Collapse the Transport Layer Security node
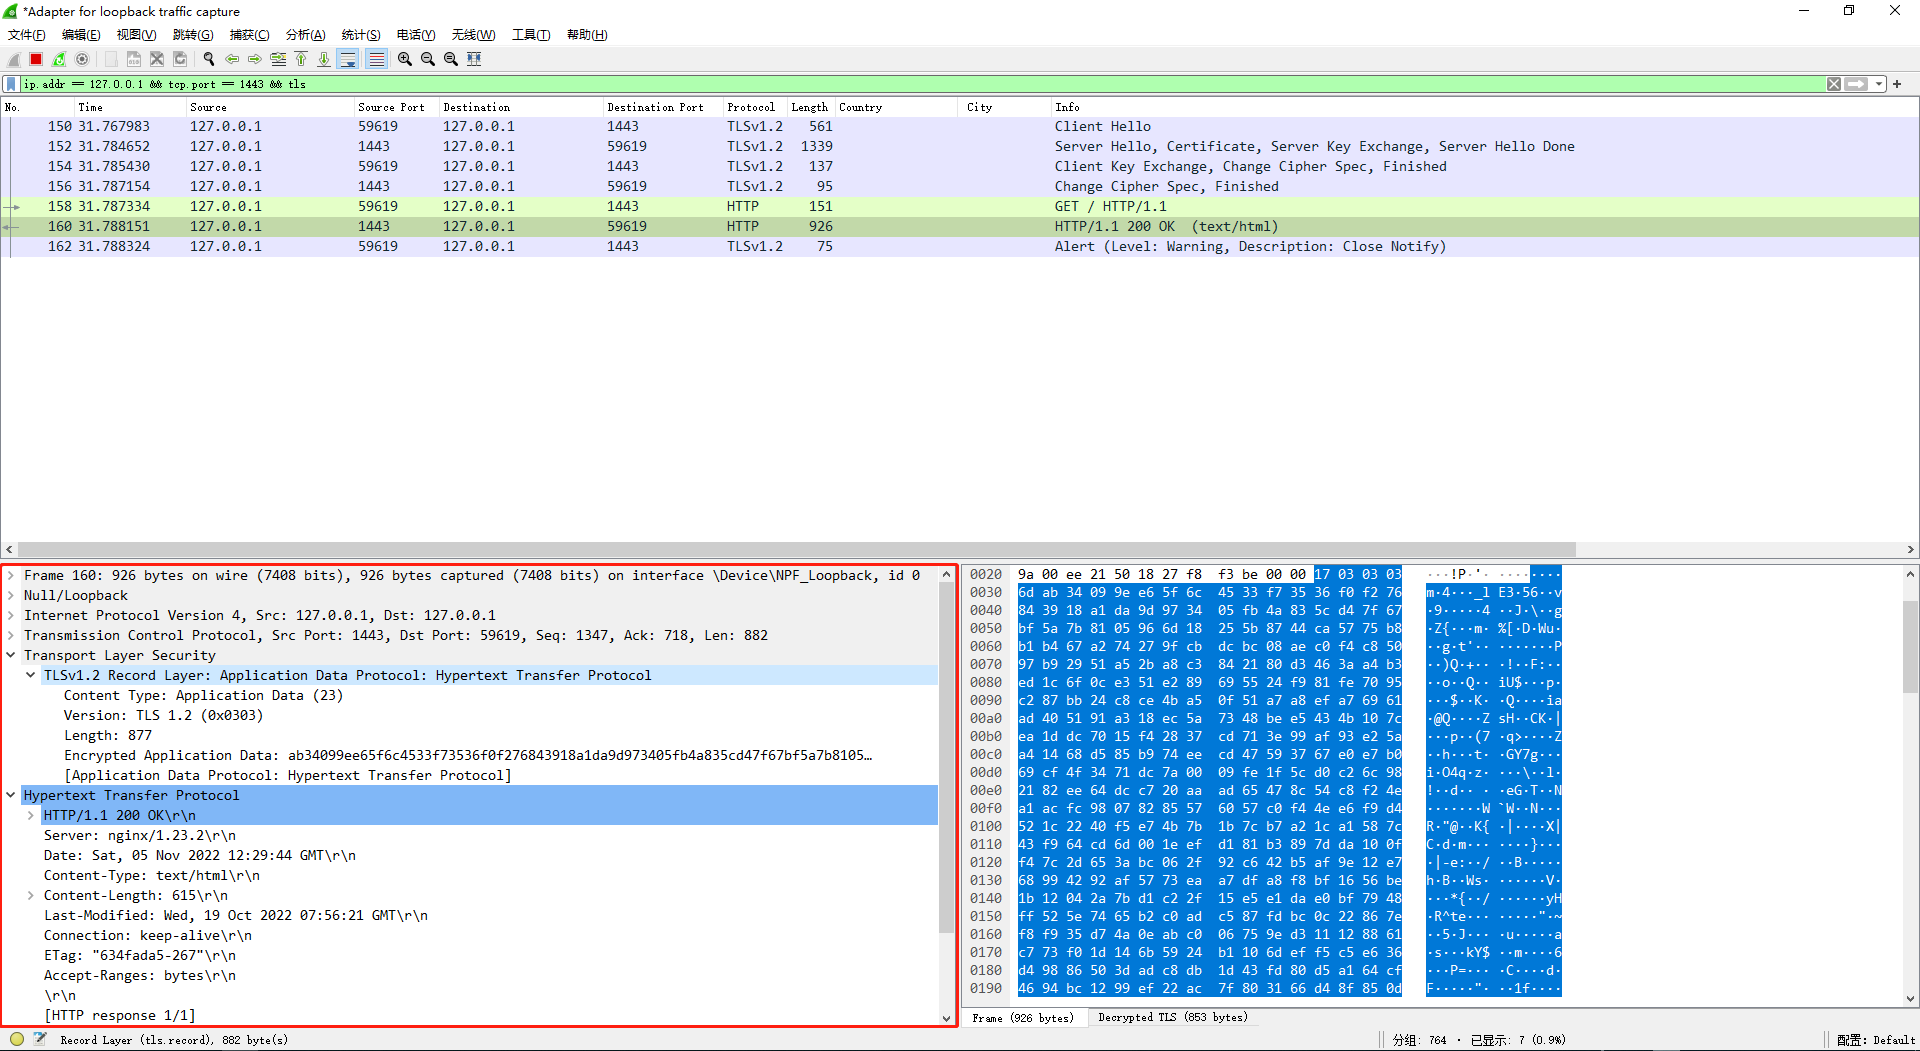The height and width of the screenshot is (1051, 1920). (x=11, y=655)
